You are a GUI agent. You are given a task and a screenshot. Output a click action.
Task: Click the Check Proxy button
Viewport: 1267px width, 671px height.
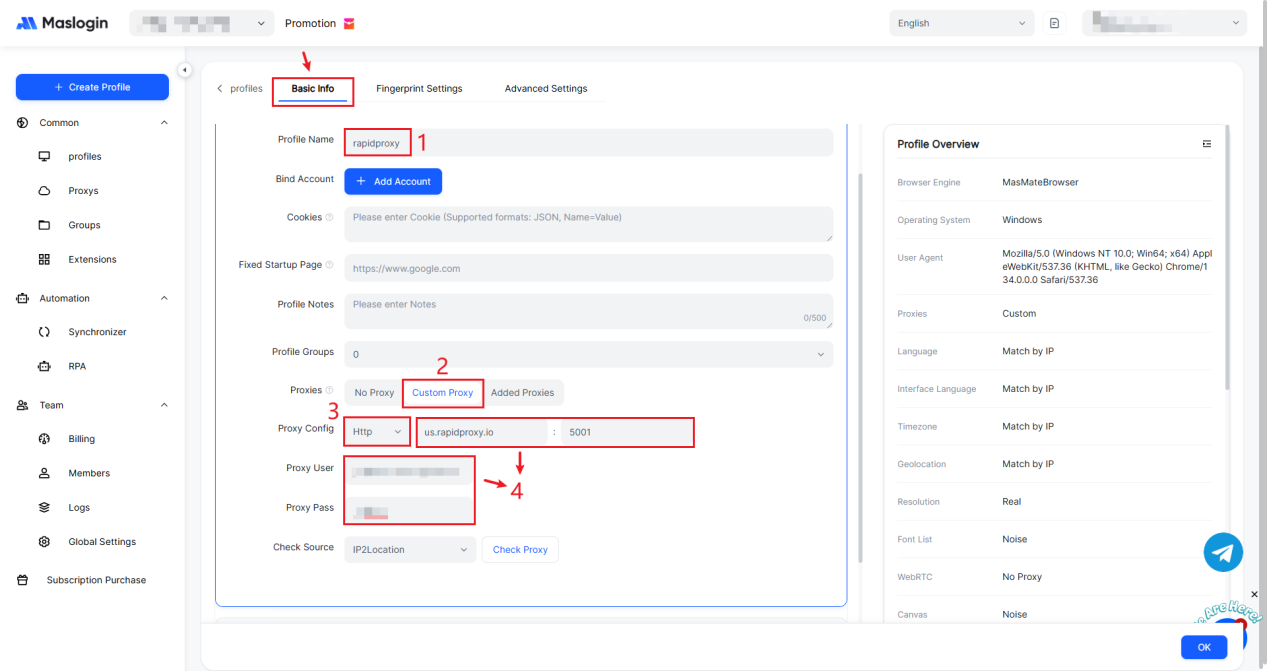[x=520, y=550]
